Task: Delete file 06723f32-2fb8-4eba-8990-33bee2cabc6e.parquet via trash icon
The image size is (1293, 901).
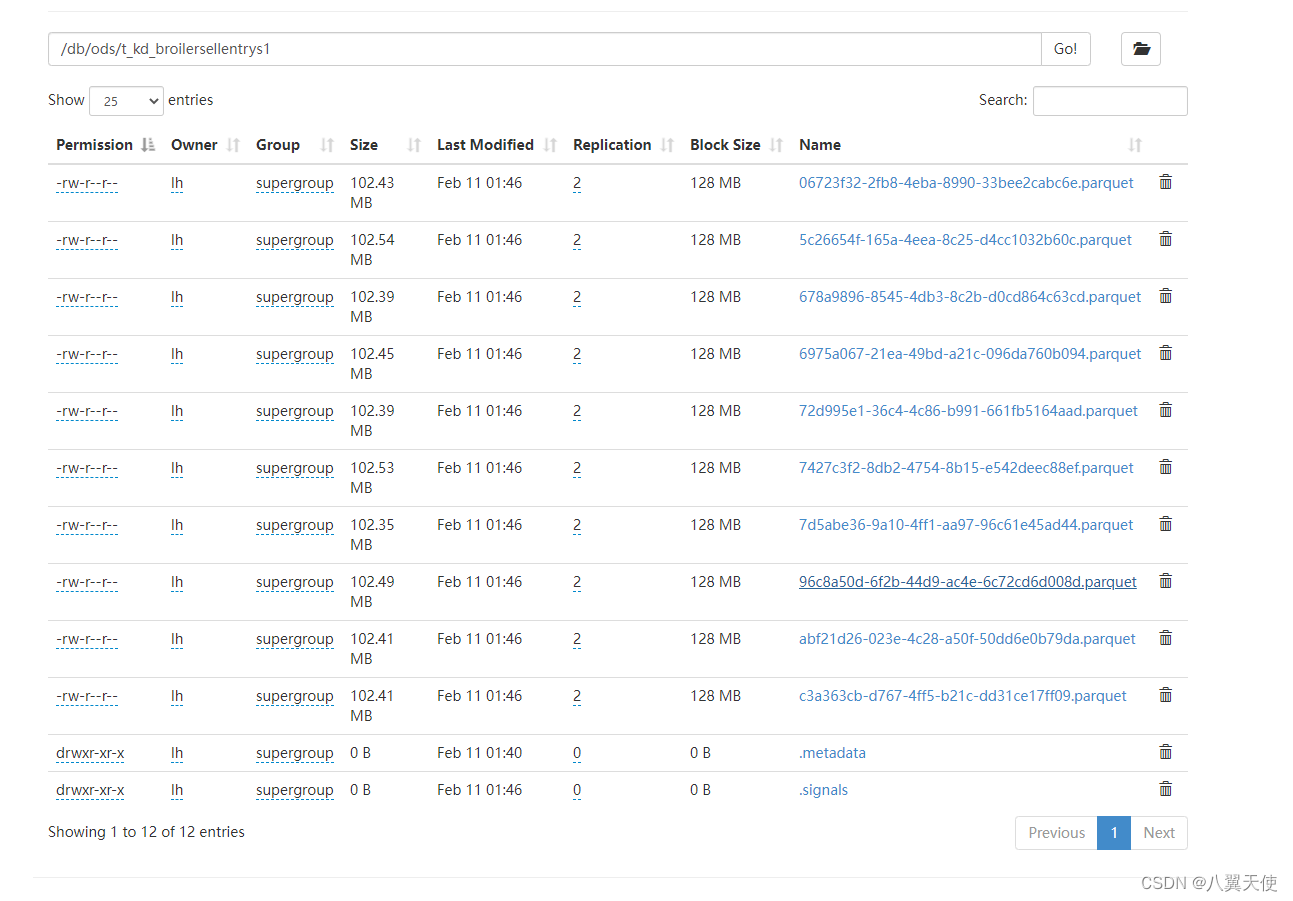Action: (1165, 182)
